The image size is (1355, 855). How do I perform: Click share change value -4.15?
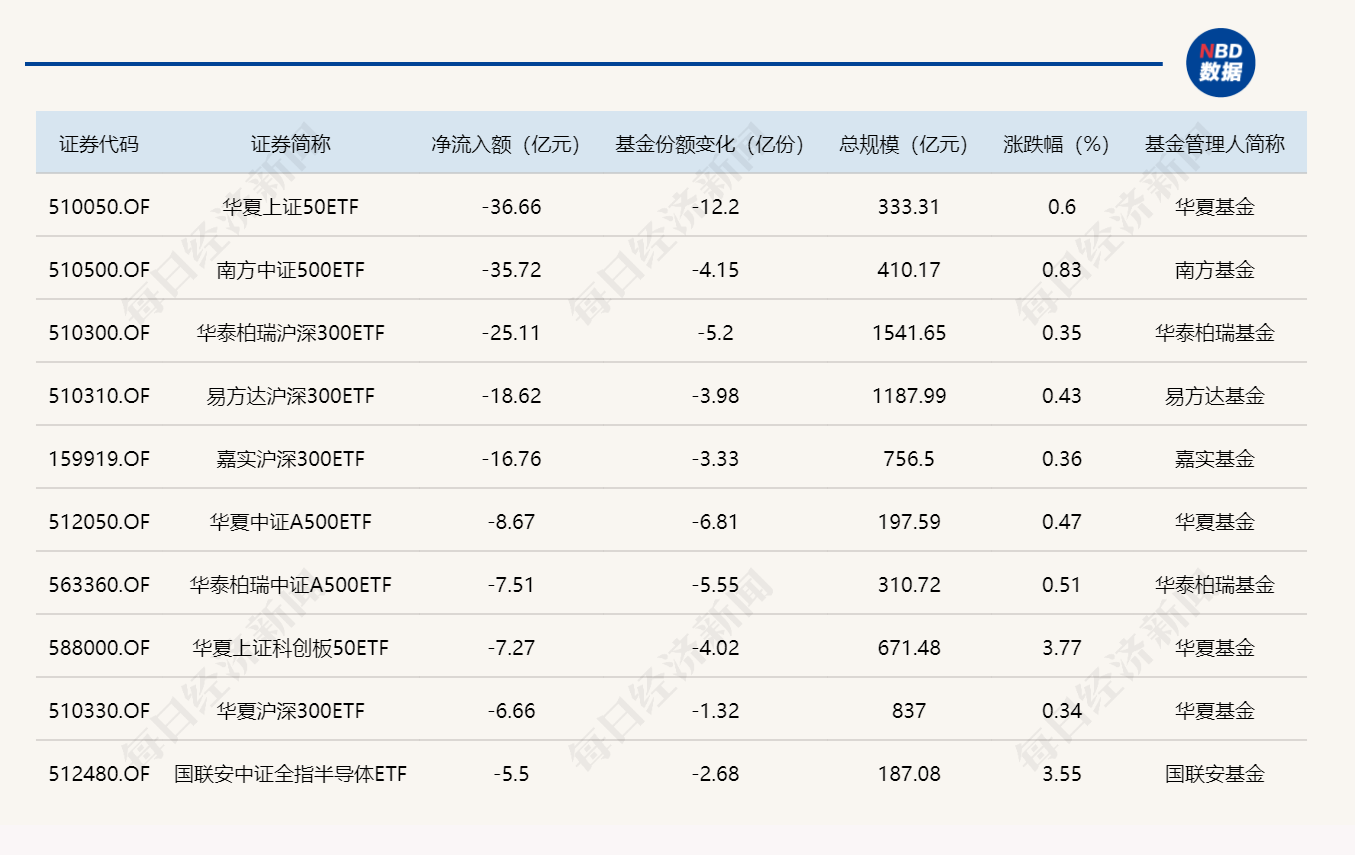(715, 270)
